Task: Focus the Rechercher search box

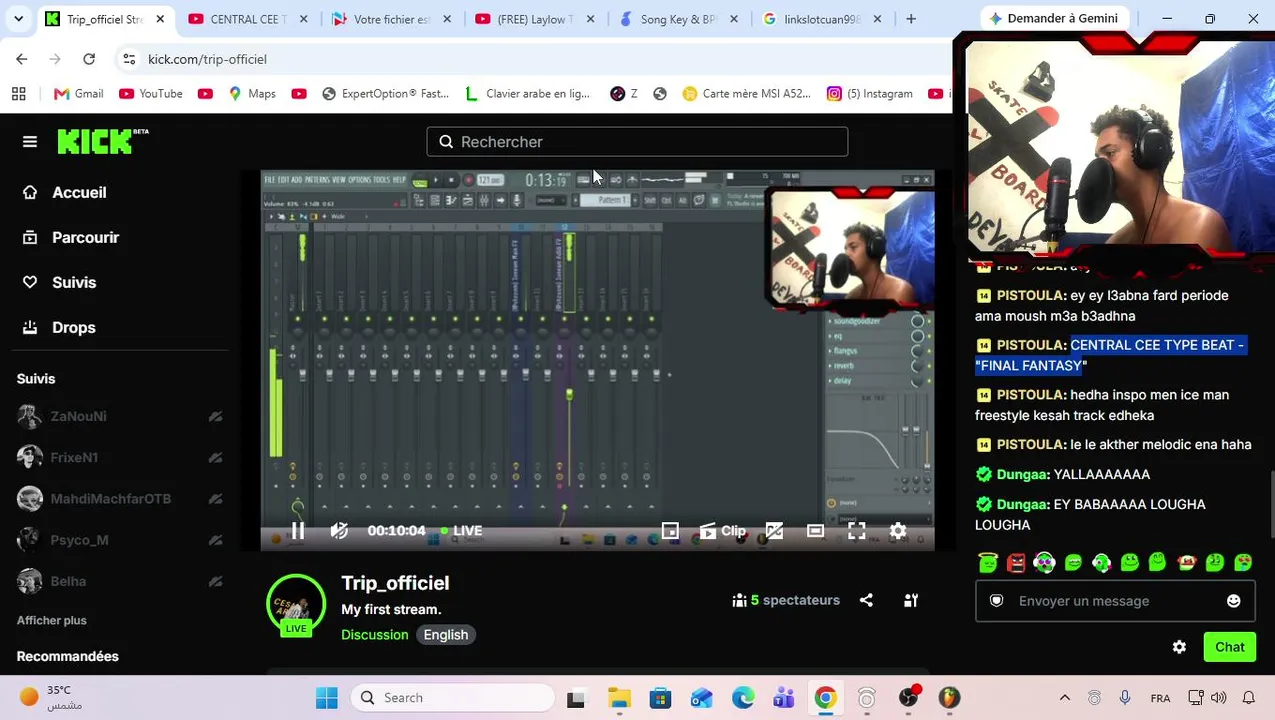Action: (637, 142)
